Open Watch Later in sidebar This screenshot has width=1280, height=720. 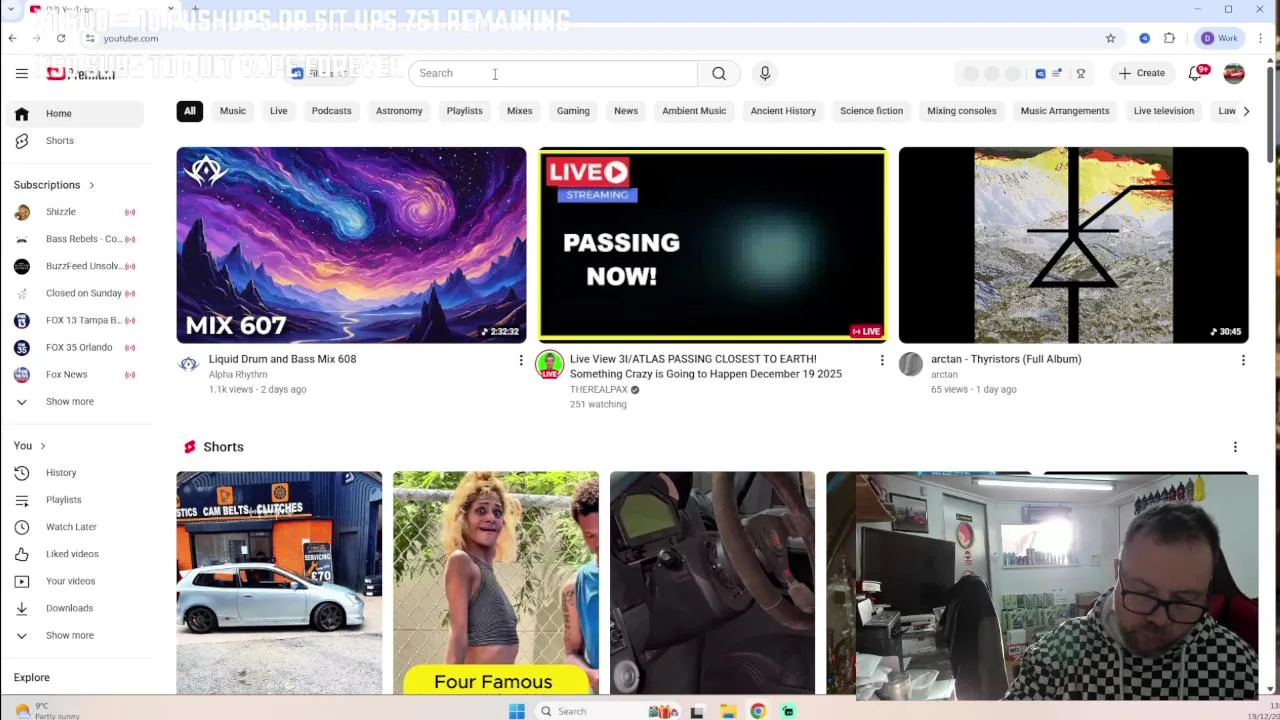click(72, 527)
